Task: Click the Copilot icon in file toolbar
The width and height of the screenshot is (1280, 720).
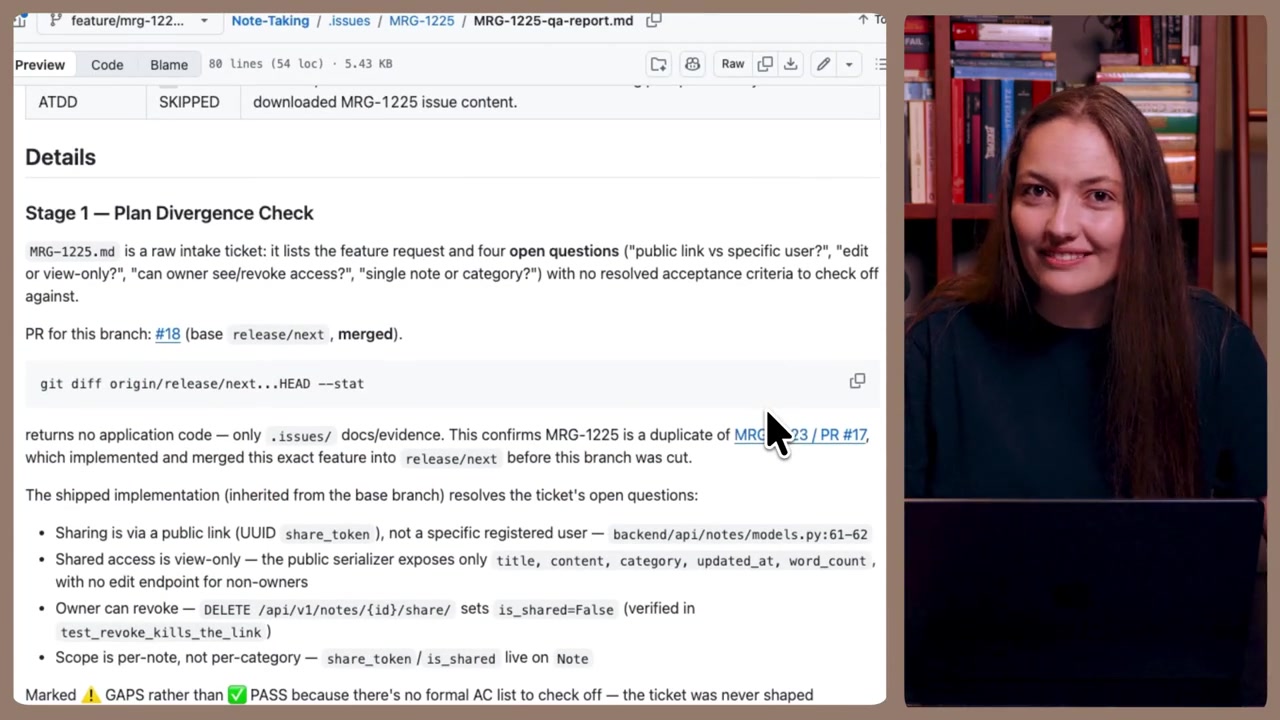Action: pyautogui.click(x=692, y=64)
